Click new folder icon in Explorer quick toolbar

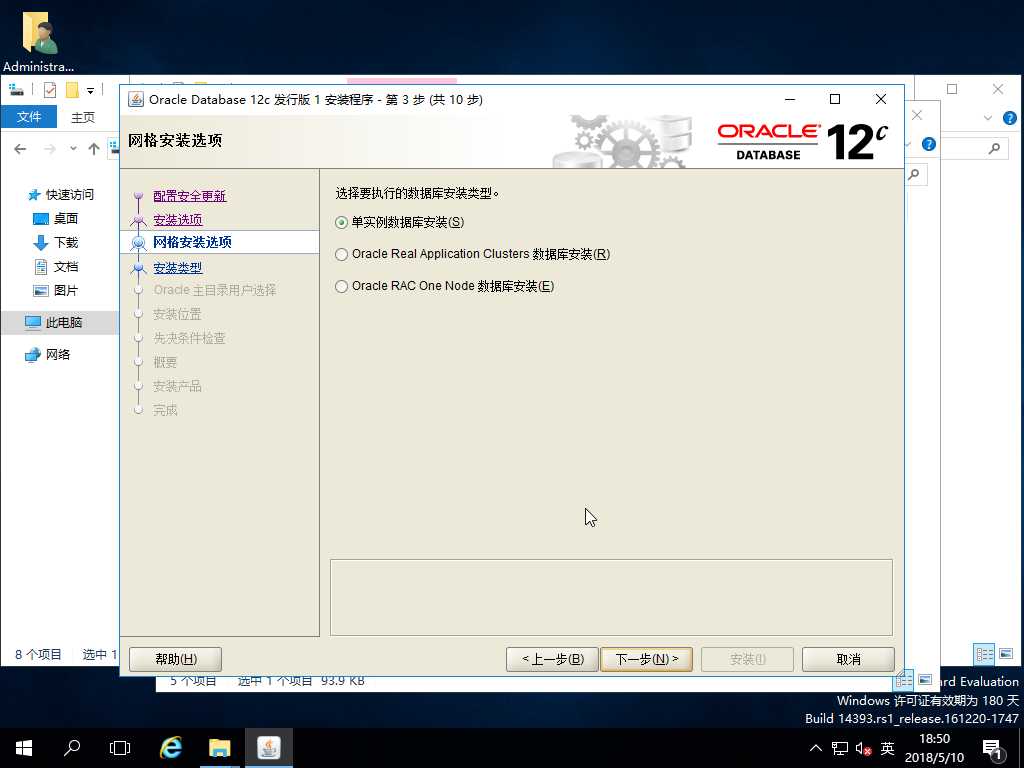click(x=72, y=89)
